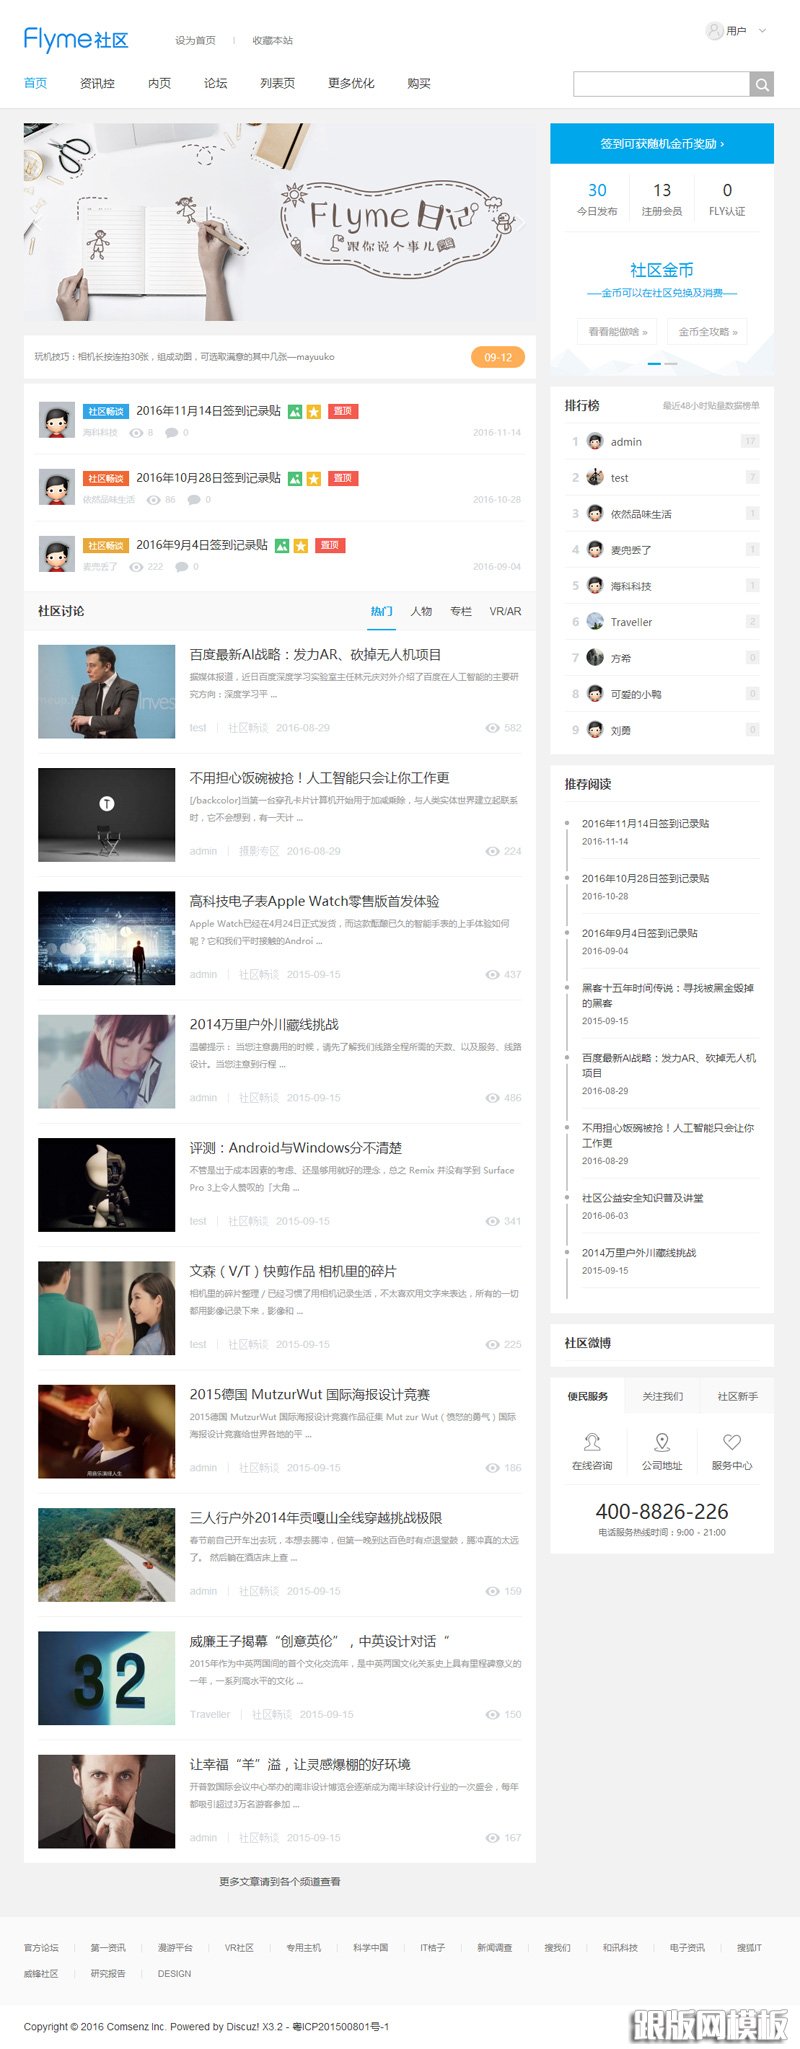Click image icon on 2016年11月14日 post
The height and width of the screenshot is (2049, 800).
click(295, 411)
